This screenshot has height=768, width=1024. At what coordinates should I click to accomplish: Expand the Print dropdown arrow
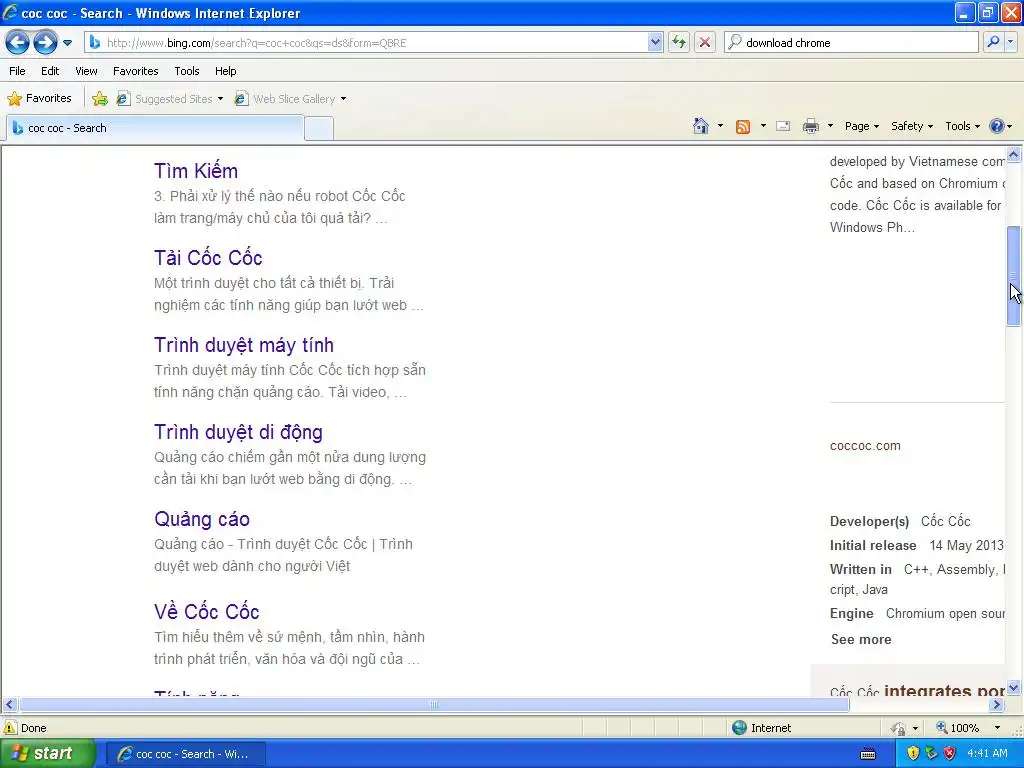click(x=830, y=126)
